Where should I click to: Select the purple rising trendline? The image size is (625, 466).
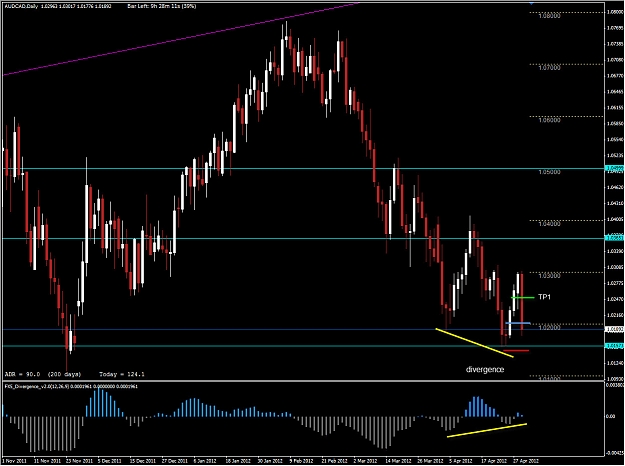coord(181,39)
